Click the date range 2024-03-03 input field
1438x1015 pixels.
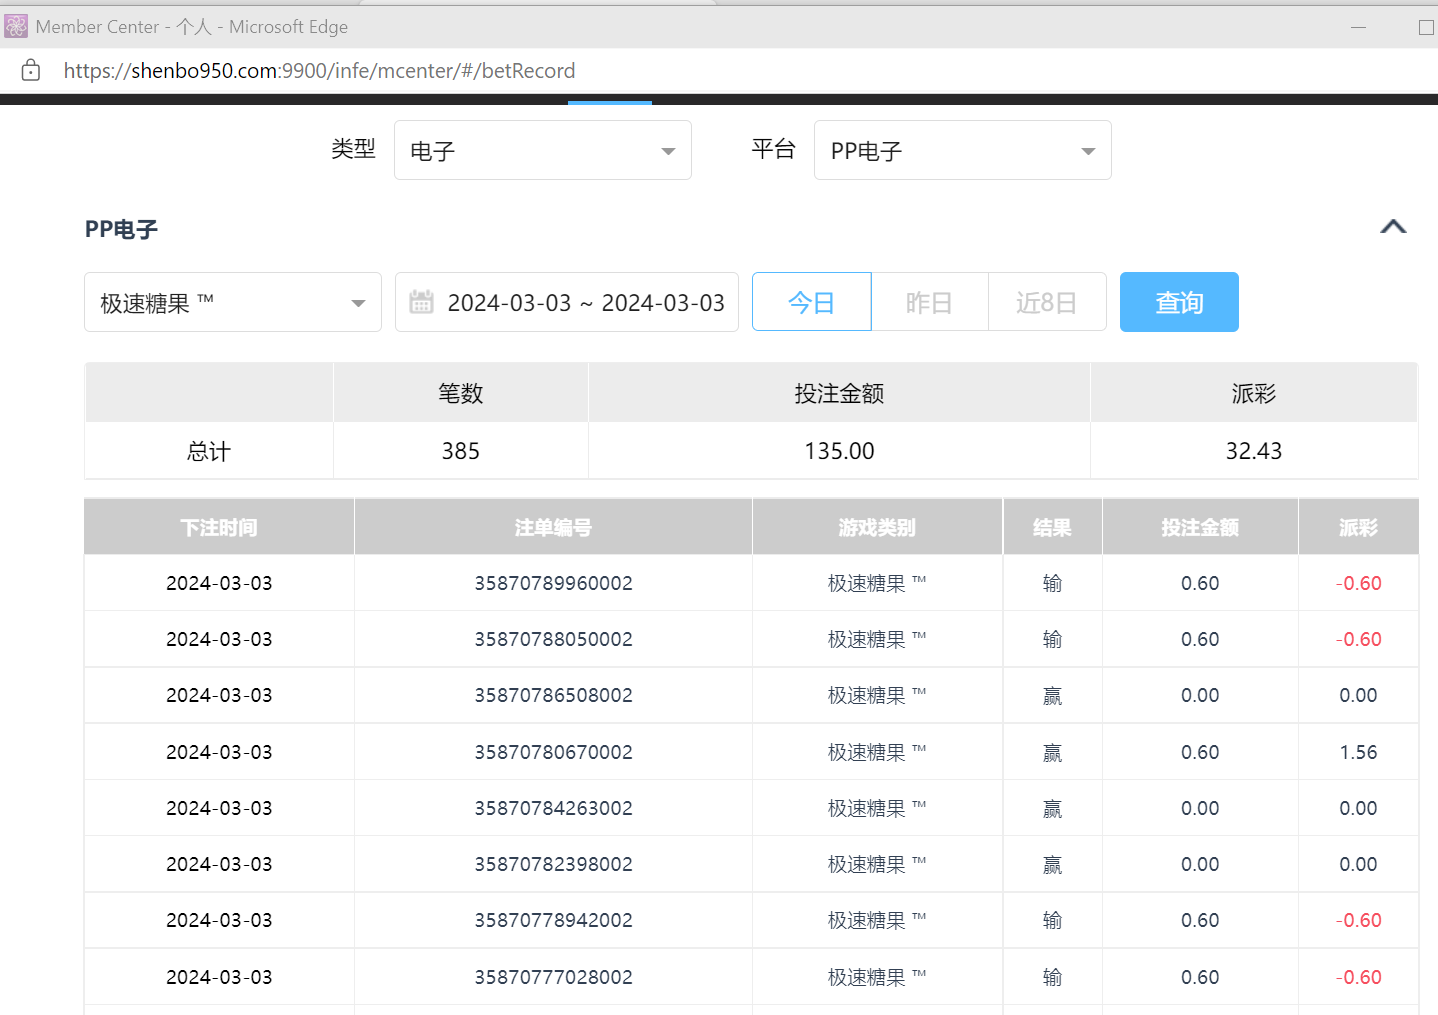(585, 302)
